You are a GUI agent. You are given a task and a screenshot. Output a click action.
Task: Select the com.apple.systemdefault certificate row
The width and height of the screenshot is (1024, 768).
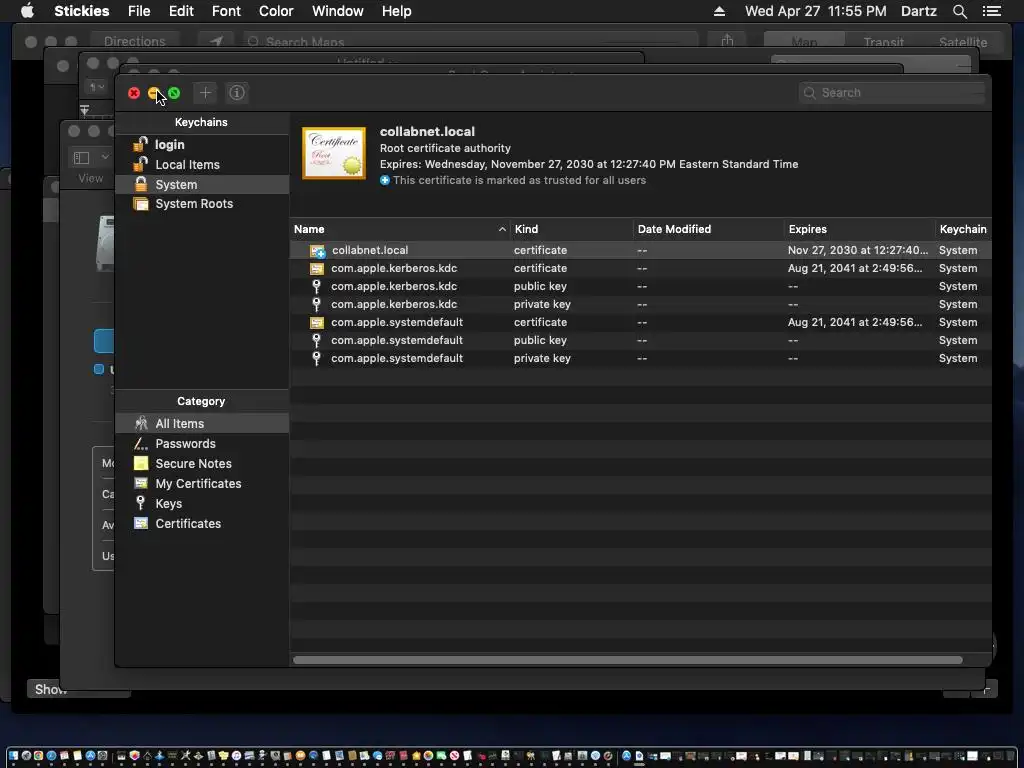tap(641, 322)
